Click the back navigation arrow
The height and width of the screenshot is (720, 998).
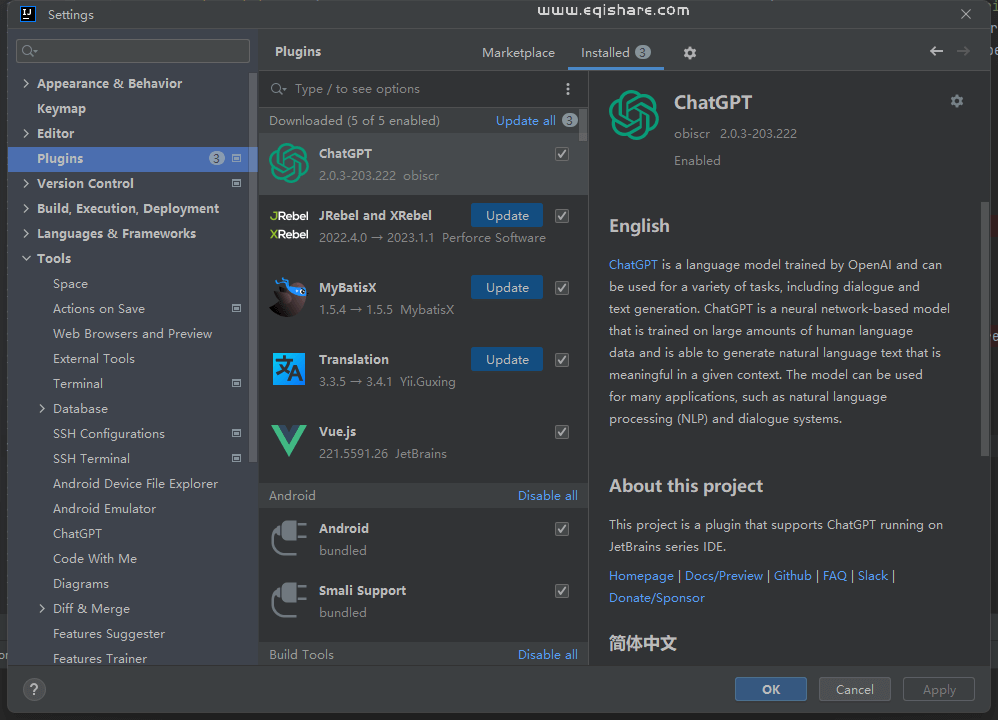pos(936,51)
